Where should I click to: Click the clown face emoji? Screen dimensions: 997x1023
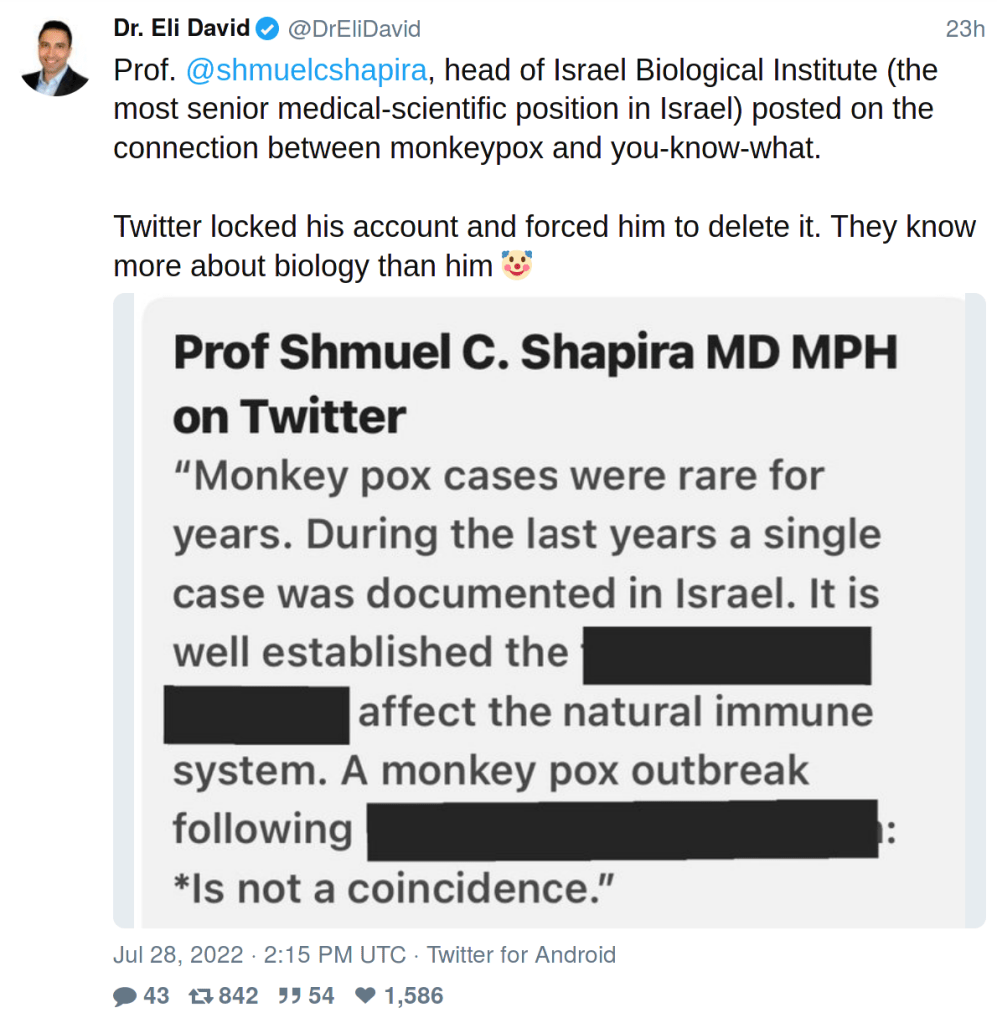[x=516, y=266]
